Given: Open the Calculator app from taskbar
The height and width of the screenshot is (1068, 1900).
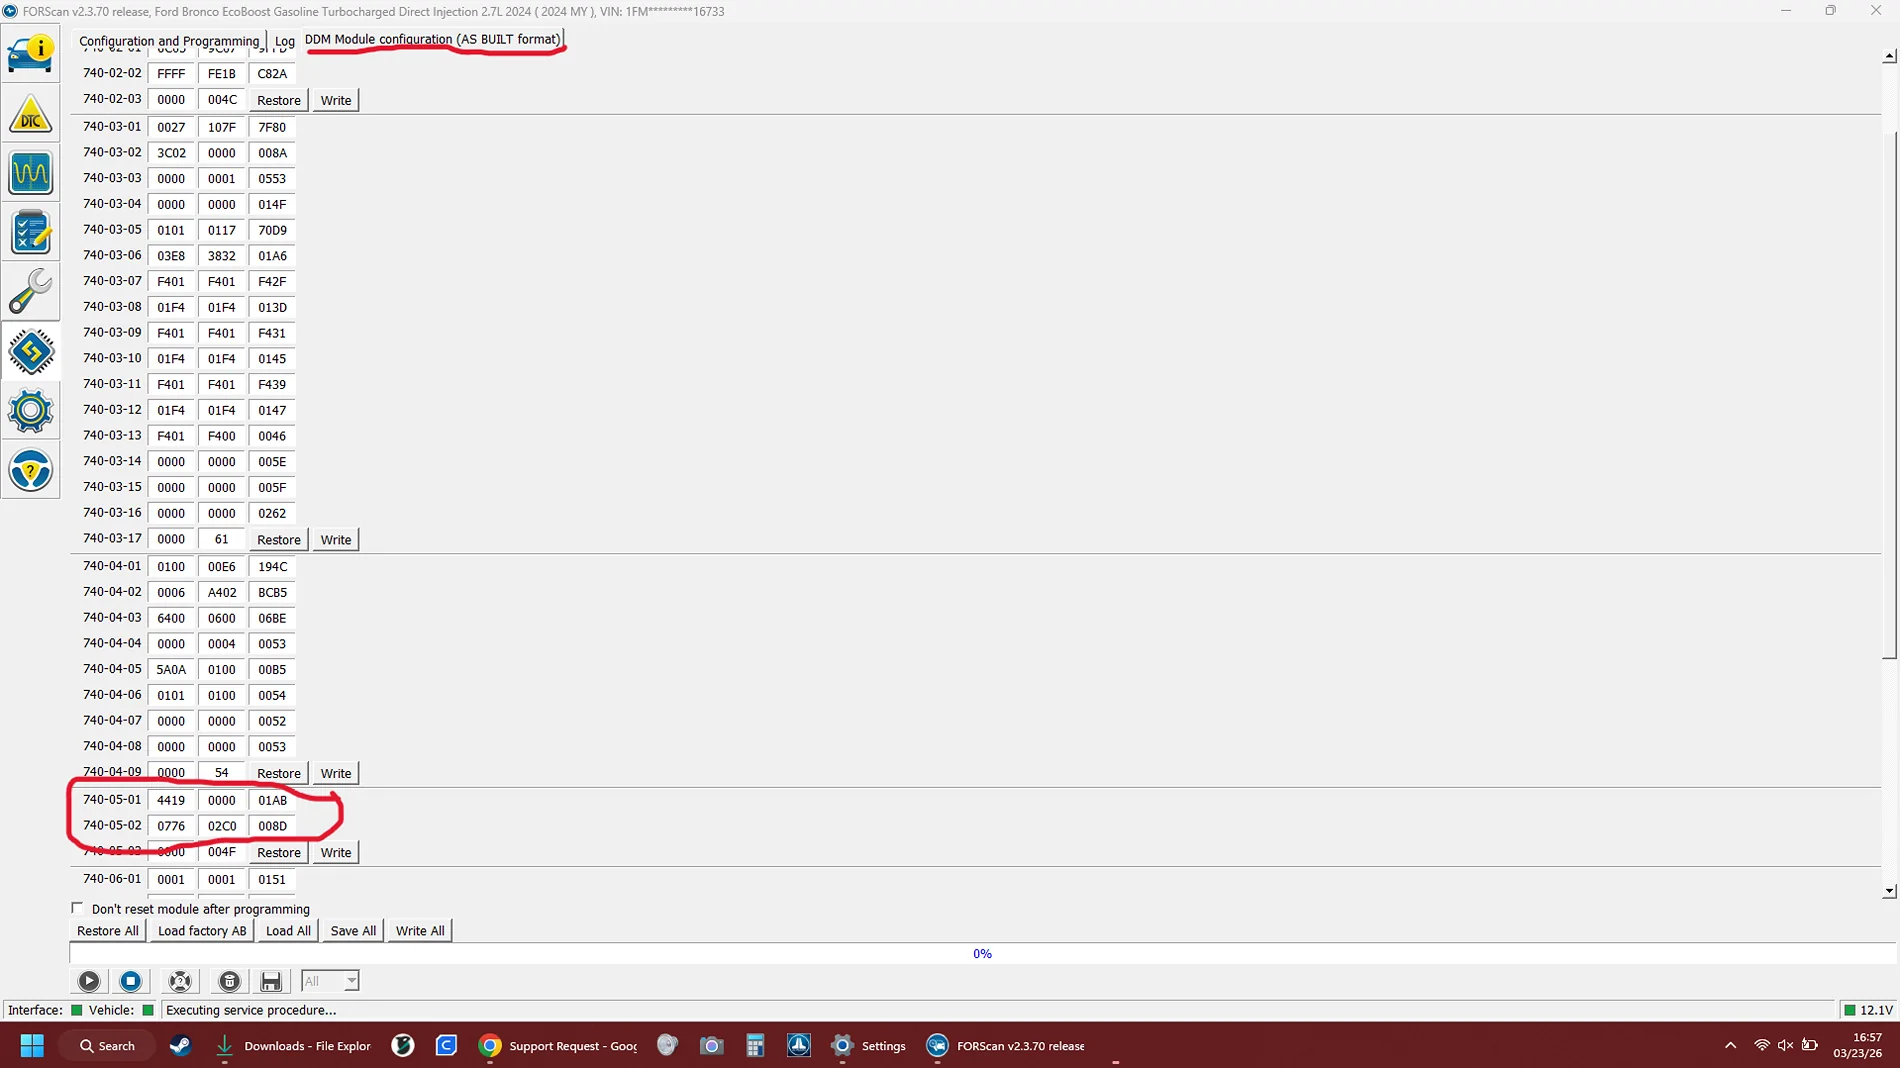Looking at the screenshot, I should tap(755, 1046).
